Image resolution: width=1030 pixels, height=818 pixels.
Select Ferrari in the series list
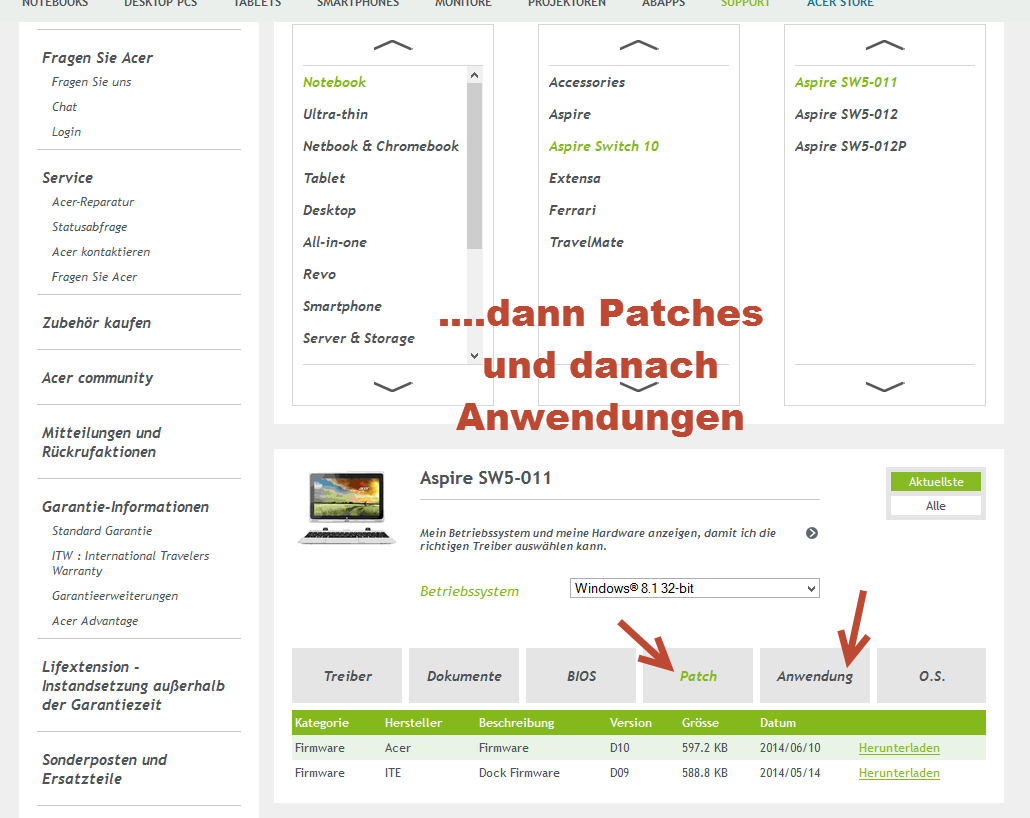(572, 210)
